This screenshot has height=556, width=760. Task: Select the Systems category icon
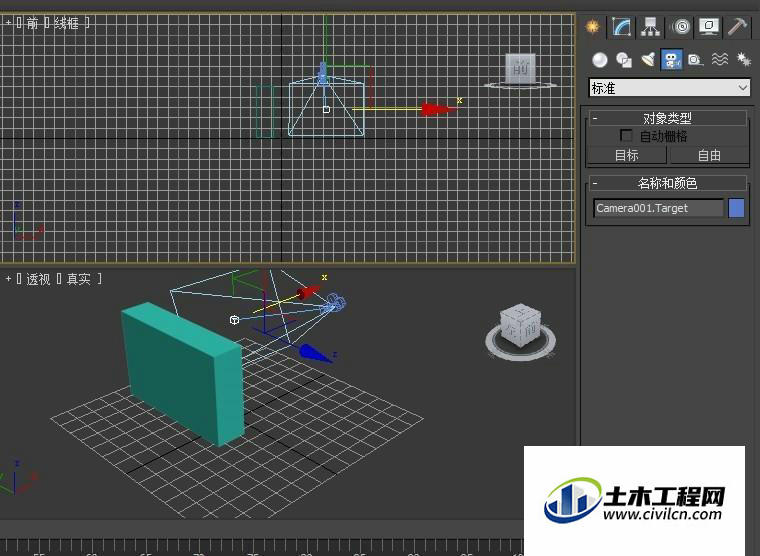click(x=744, y=60)
